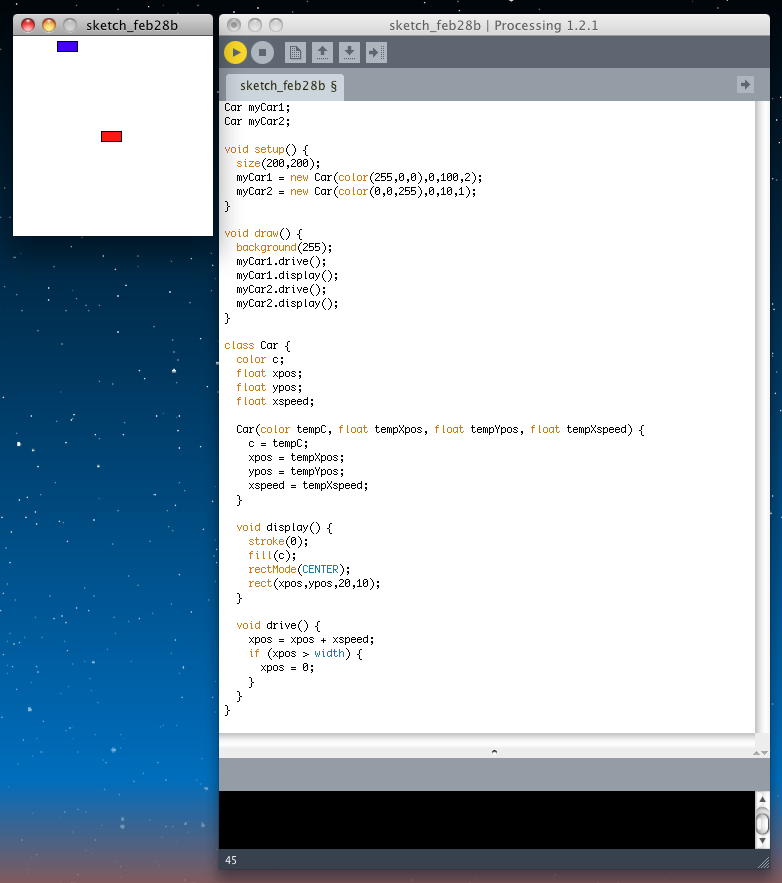Viewport: 782px width, 883px height.
Task: Click the 'myCar1.display();' line
Action: pyautogui.click(x=287, y=276)
